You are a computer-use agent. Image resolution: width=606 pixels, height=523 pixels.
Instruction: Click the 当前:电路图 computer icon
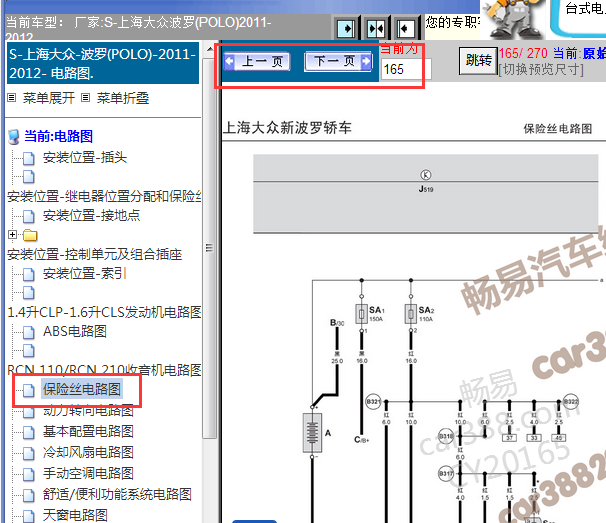pos(14,136)
